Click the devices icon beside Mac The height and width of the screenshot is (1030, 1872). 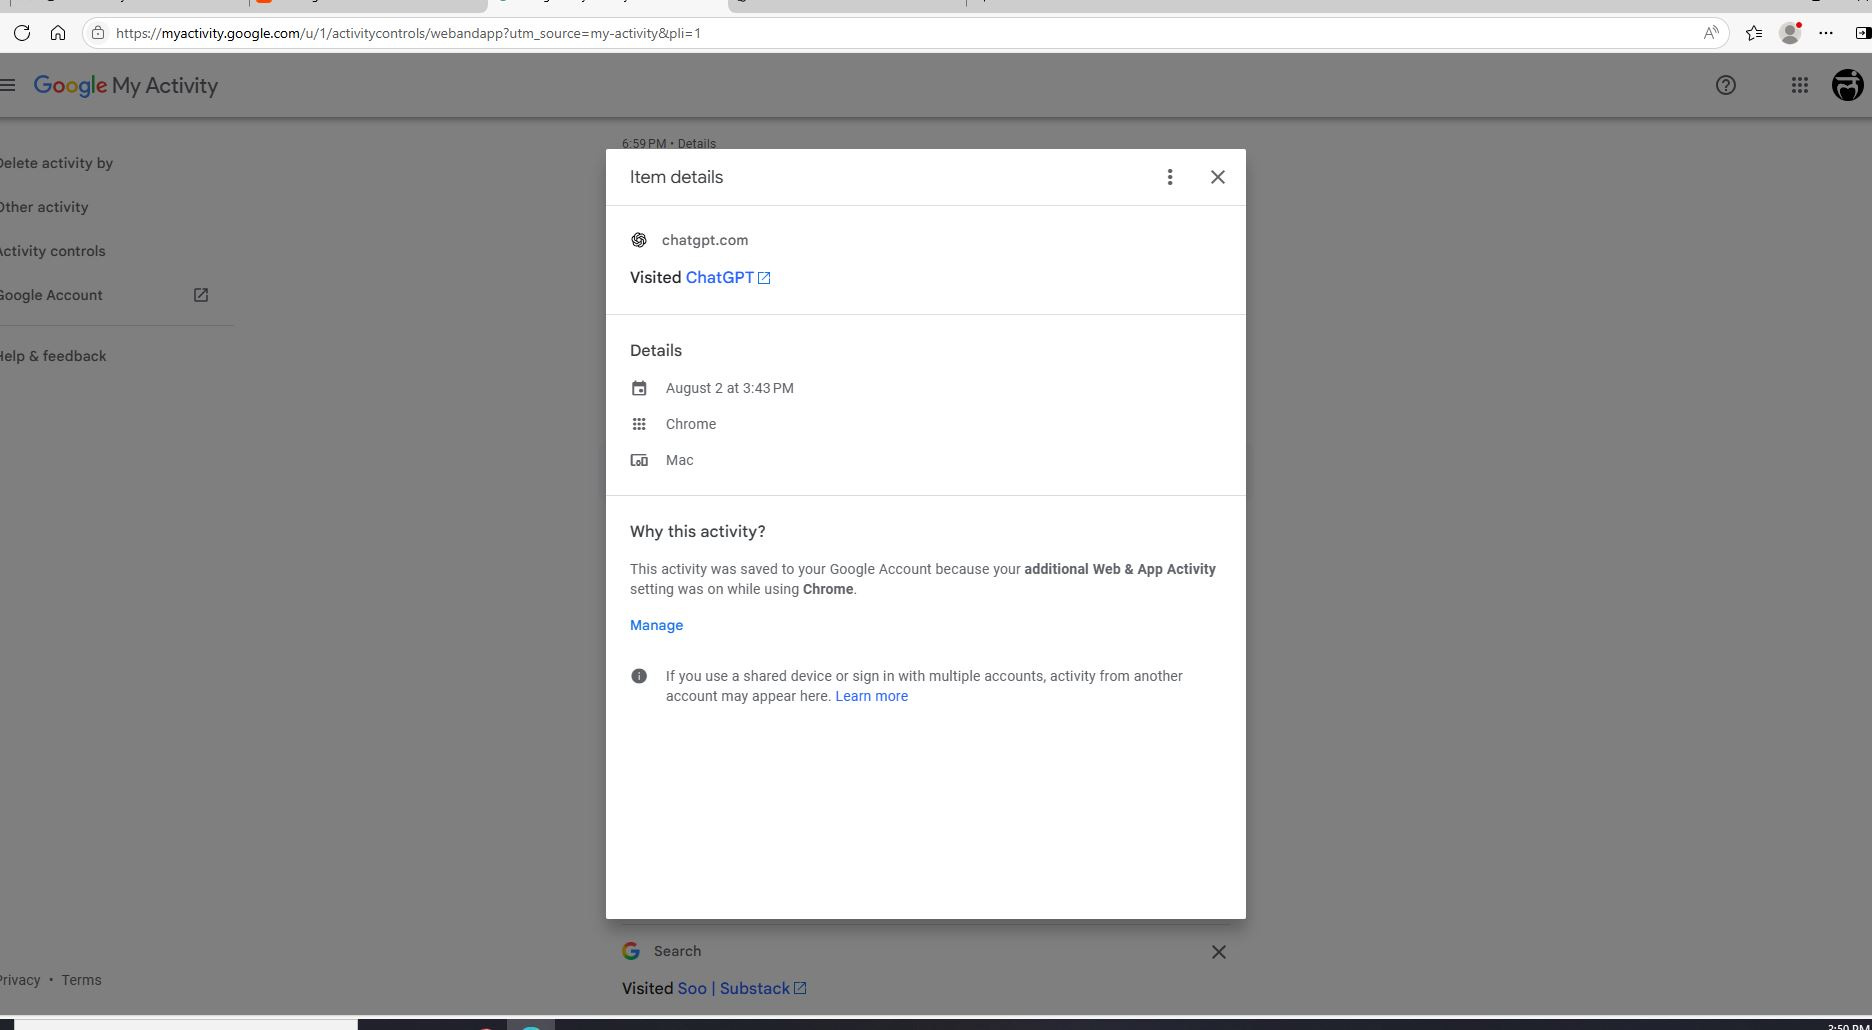click(x=639, y=460)
